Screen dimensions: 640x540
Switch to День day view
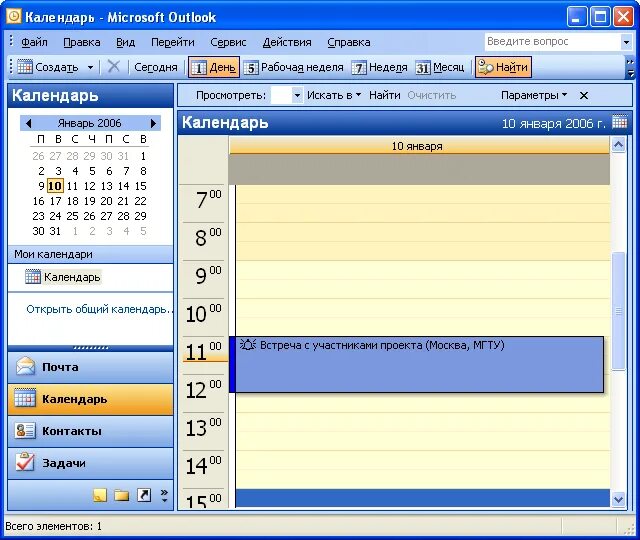coord(213,67)
